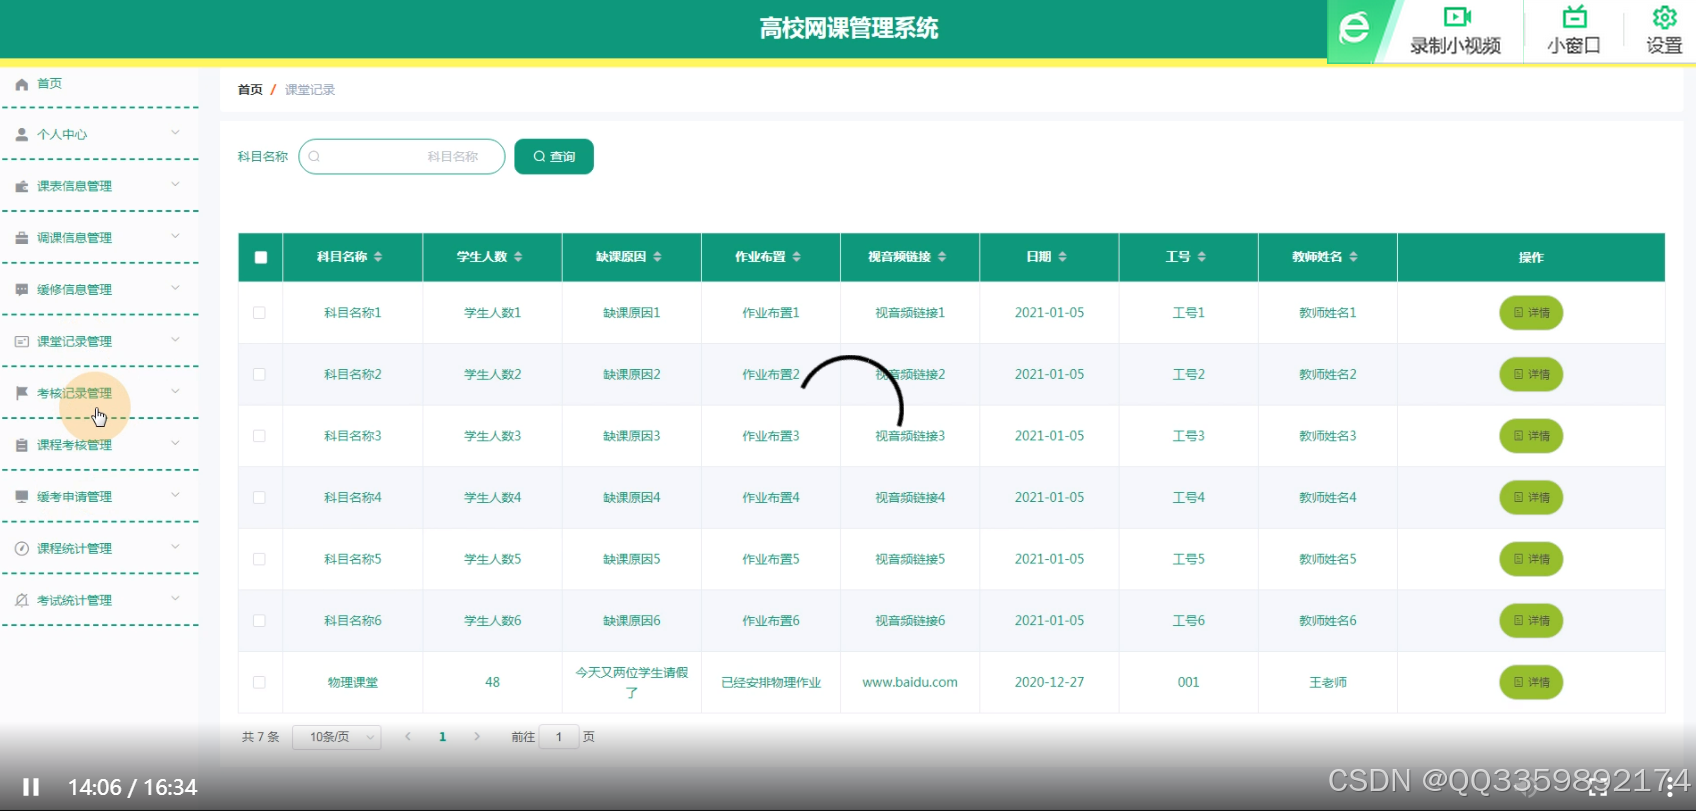Select page 1 in pagination
1696x811 pixels.
(442, 737)
